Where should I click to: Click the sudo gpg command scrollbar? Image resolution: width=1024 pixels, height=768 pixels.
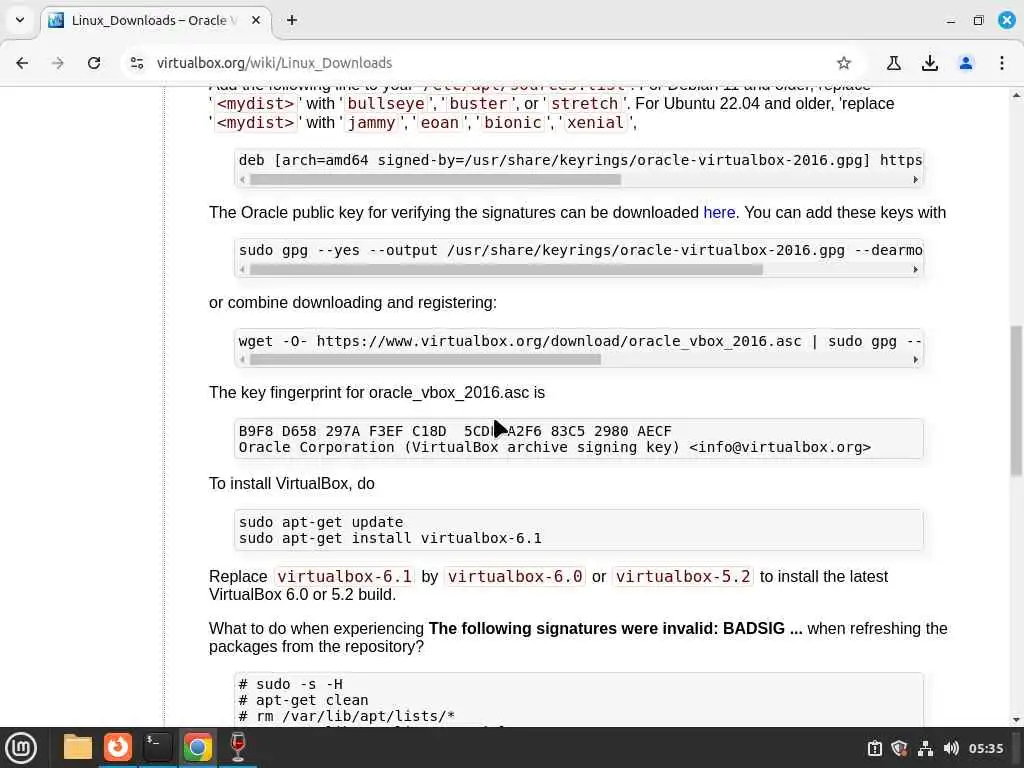[x=506, y=270]
